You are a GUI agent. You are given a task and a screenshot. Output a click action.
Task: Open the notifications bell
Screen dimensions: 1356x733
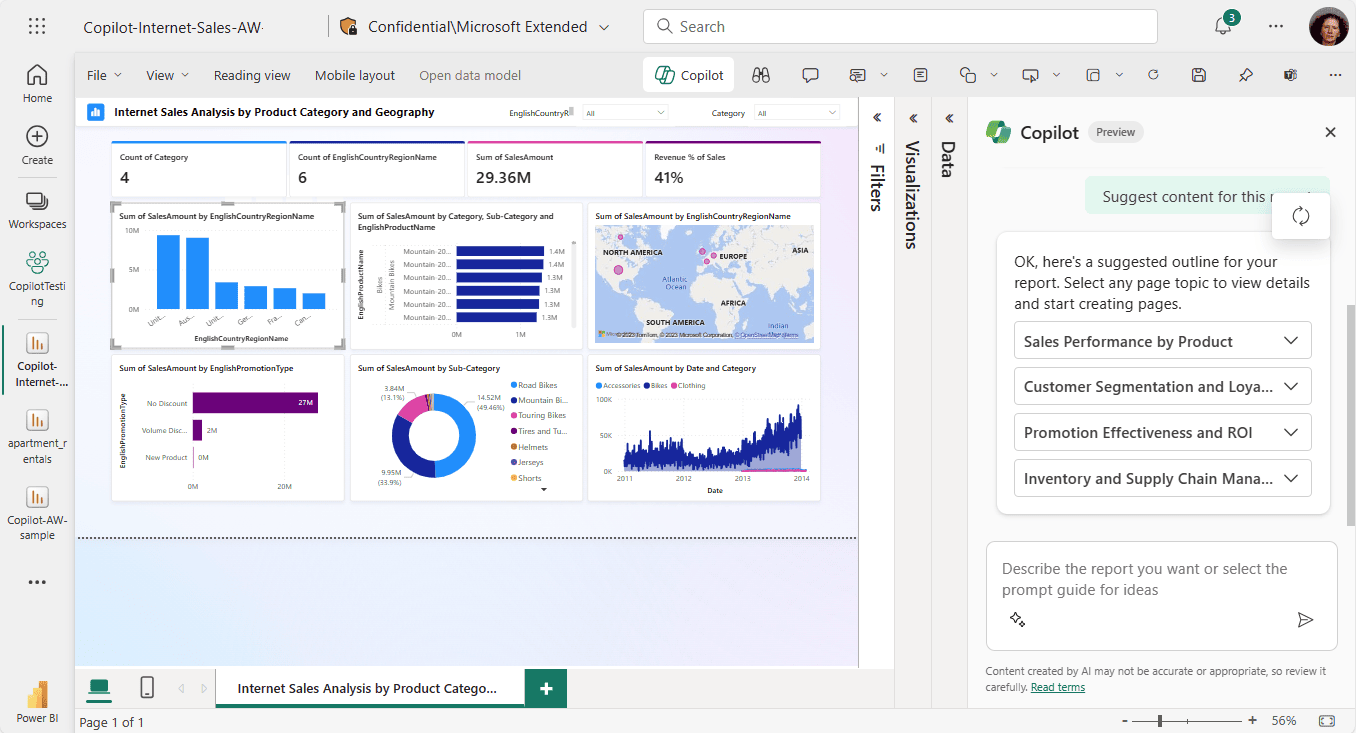pyautogui.click(x=1222, y=26)
